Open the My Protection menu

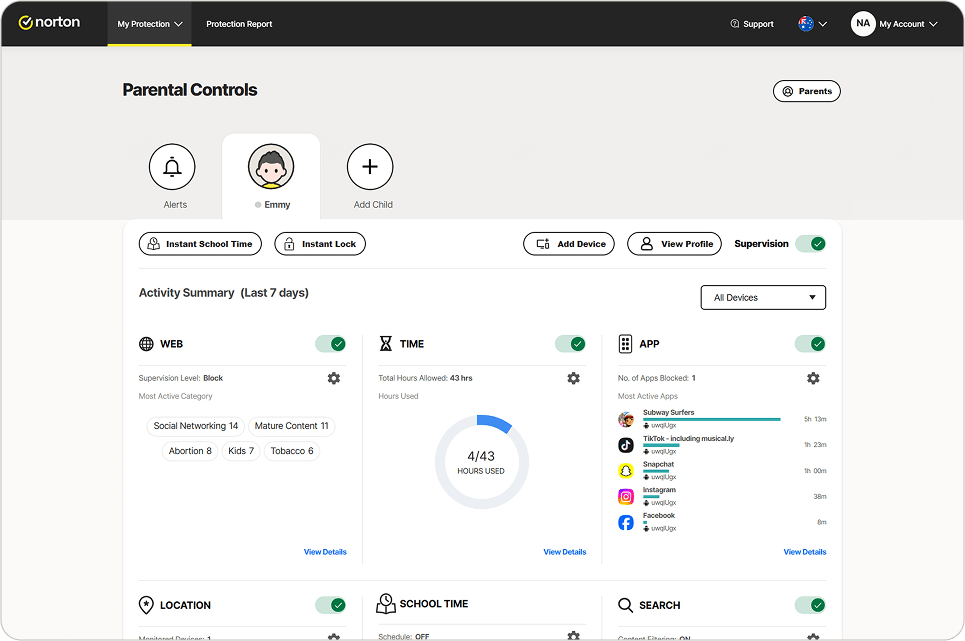point(149,24)
